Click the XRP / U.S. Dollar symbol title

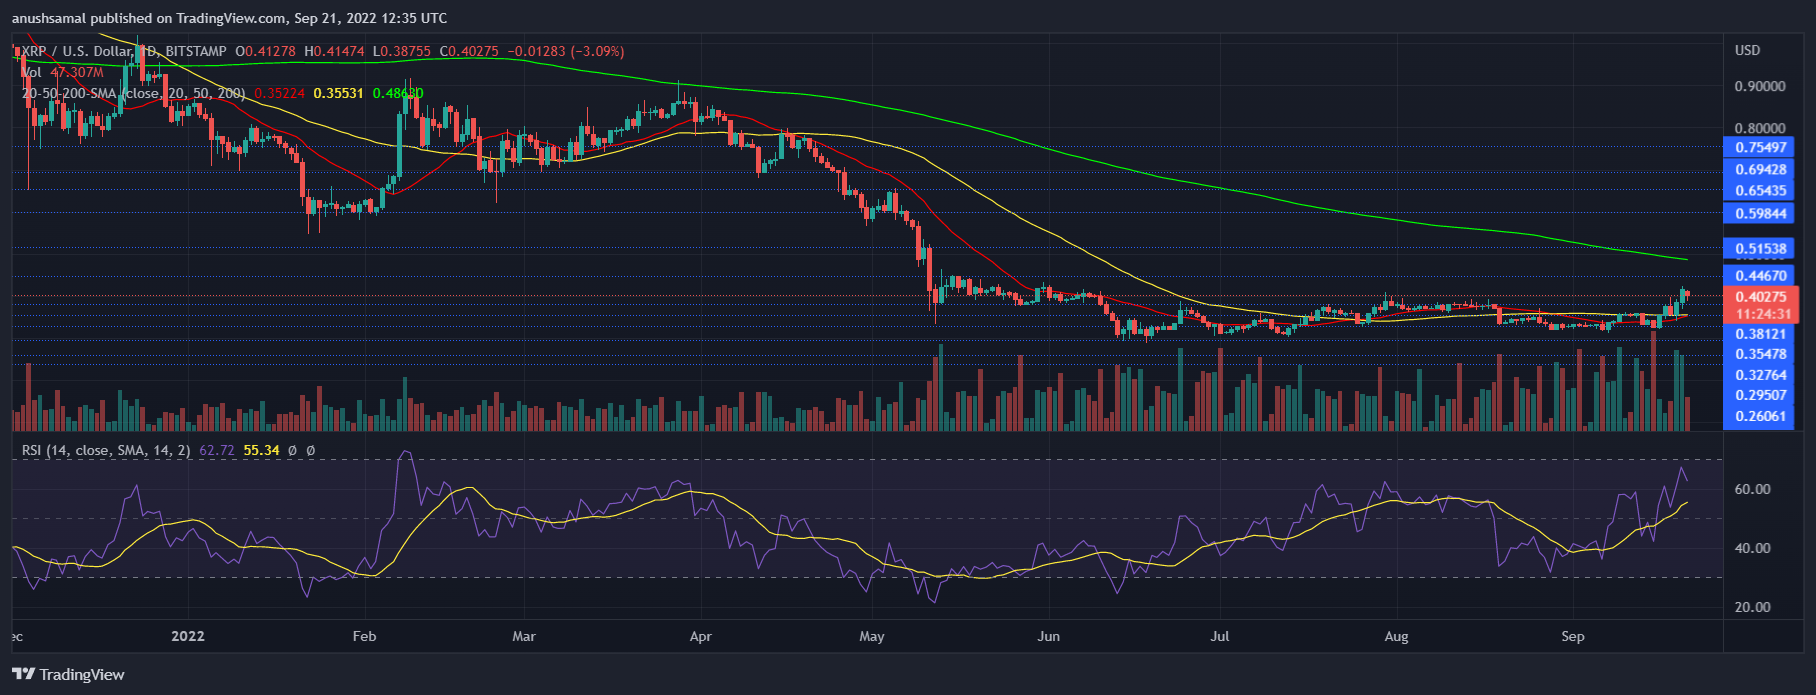tap(78, 51)
